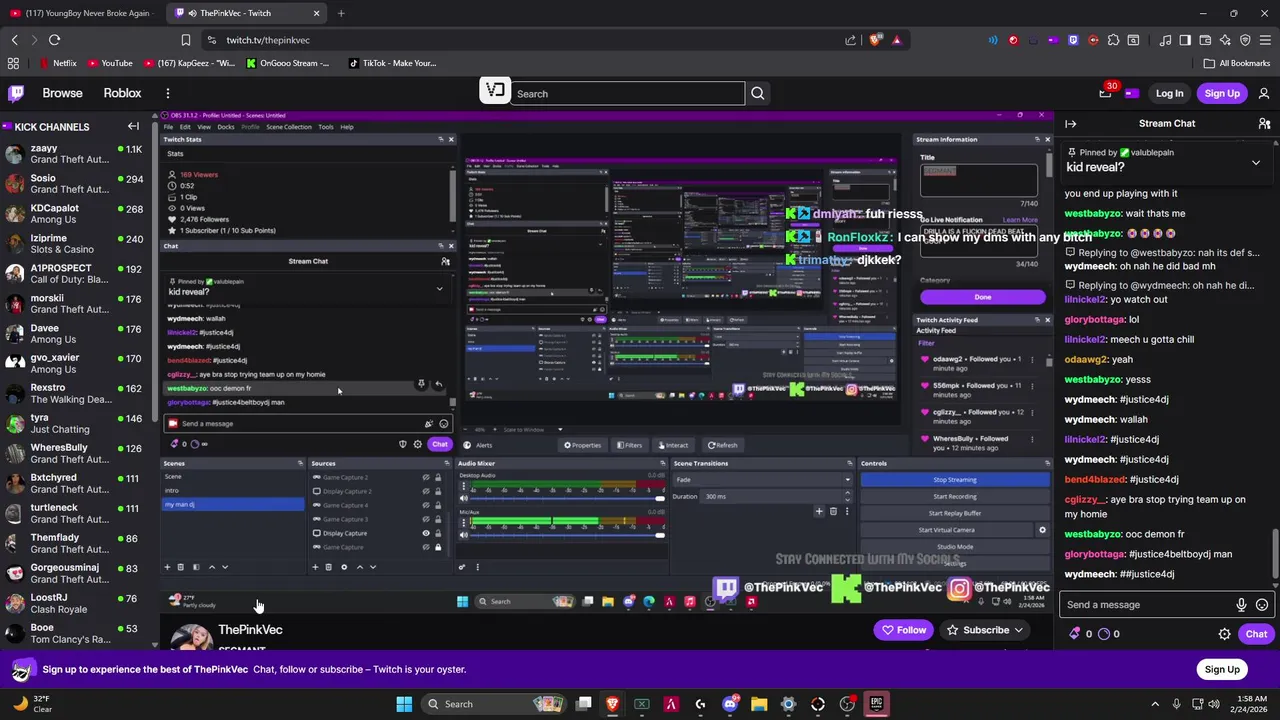Open the All Bookmarks folder
The image size is (1280, 720).
pos(1237,63)
